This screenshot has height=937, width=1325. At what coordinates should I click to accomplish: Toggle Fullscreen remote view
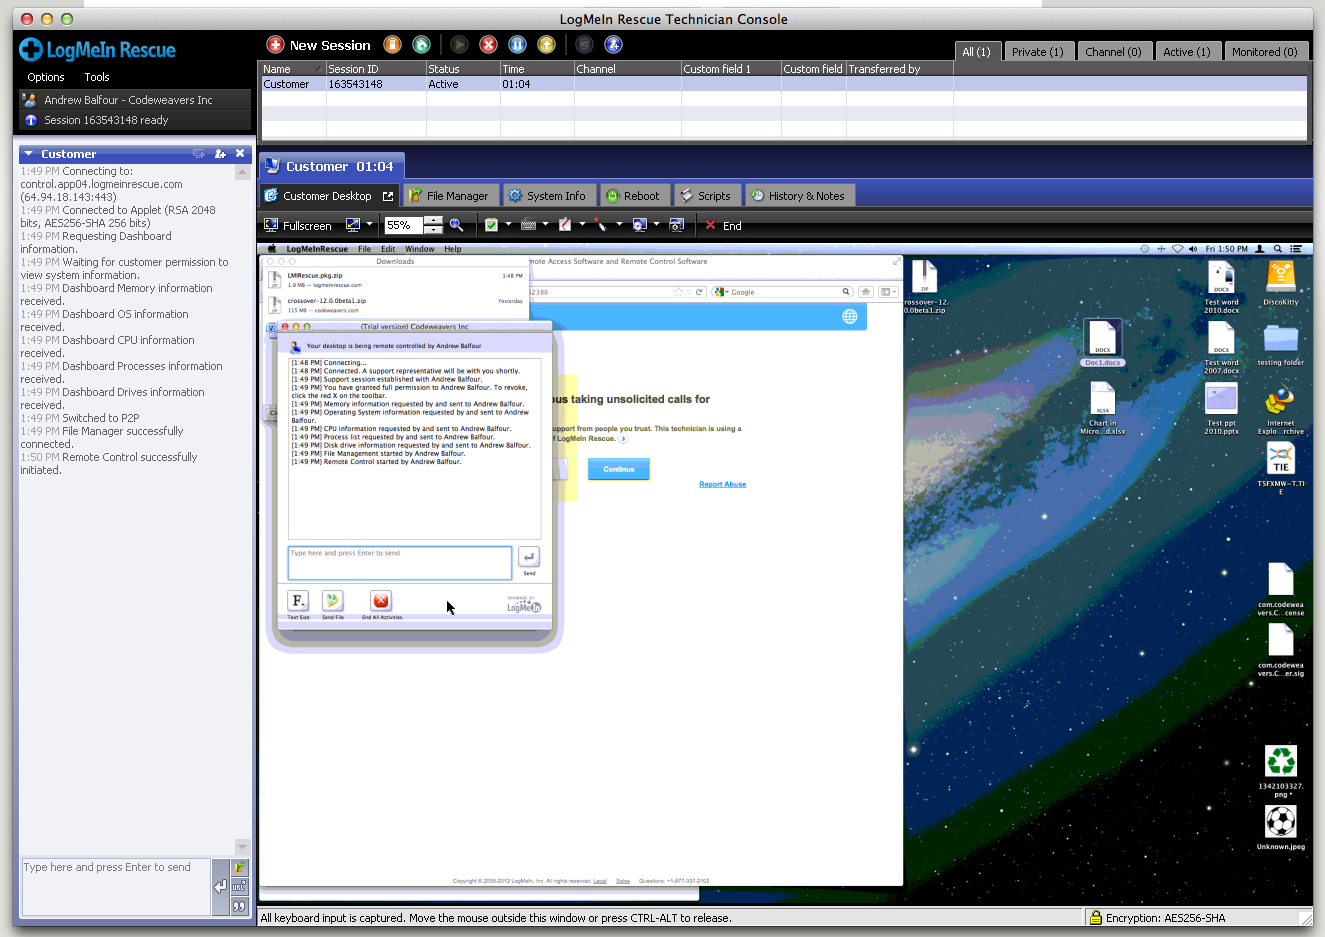pyautogui.click(x=297, y=226)
